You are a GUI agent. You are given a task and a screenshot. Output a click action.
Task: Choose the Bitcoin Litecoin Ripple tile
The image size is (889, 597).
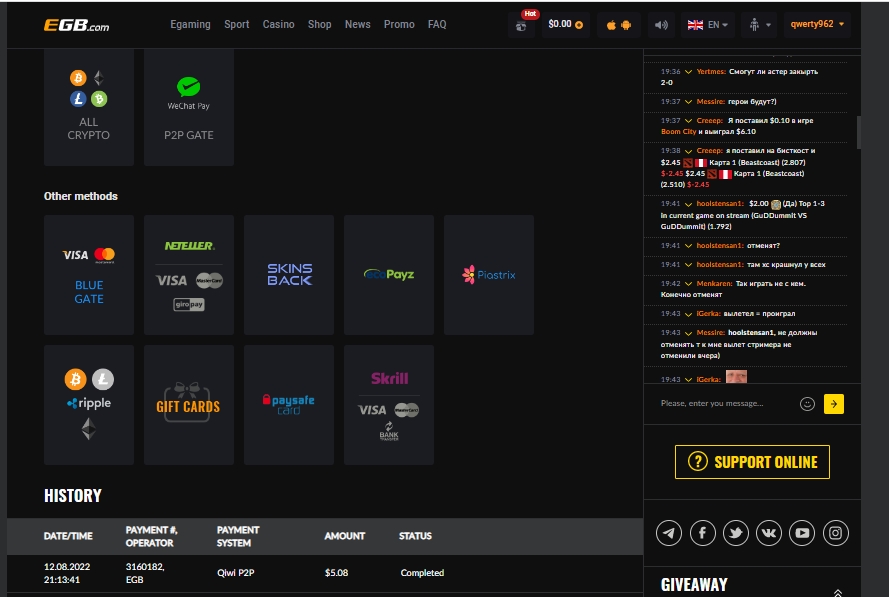[89, 405]
